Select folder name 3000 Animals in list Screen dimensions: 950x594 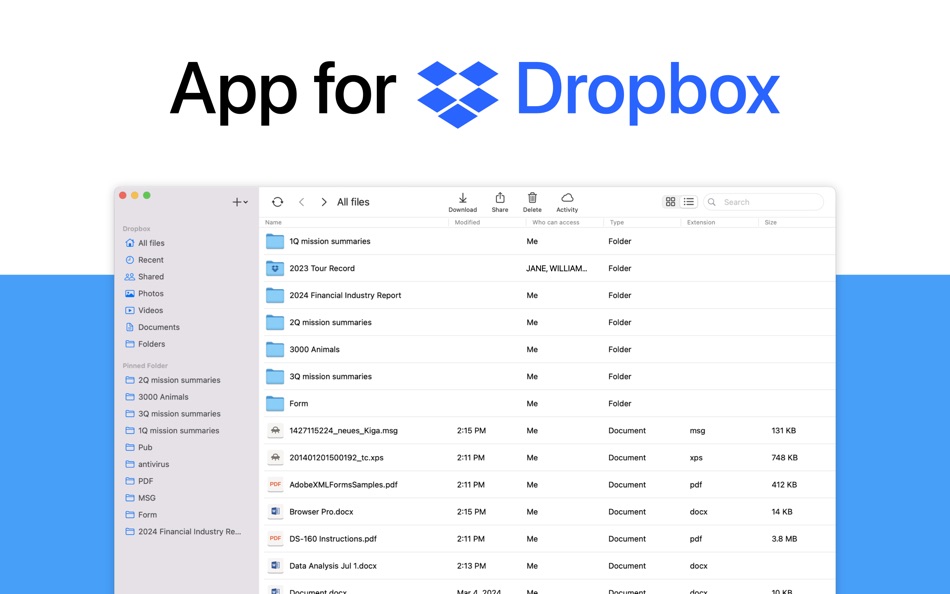[314, 350]
